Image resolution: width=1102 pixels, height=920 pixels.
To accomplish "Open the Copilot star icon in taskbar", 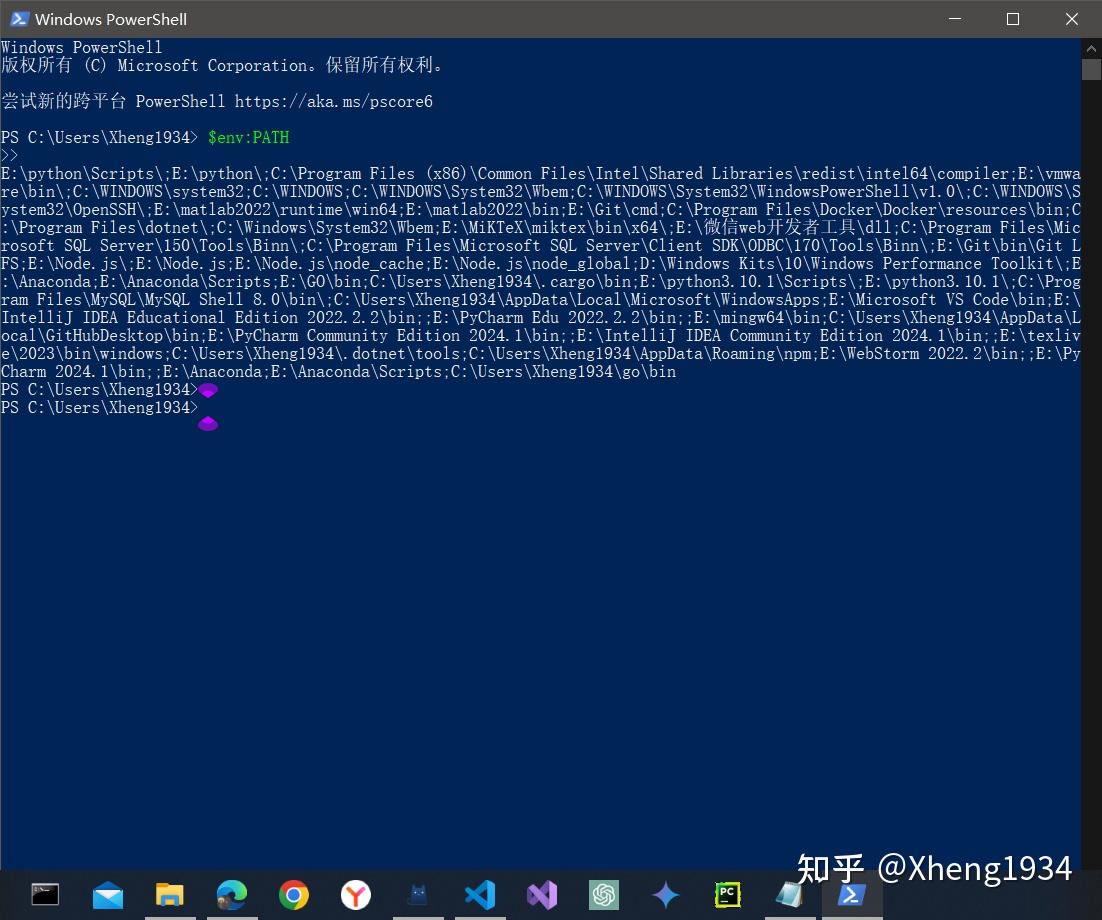I will pyautogui.click(x=665, y=895).
